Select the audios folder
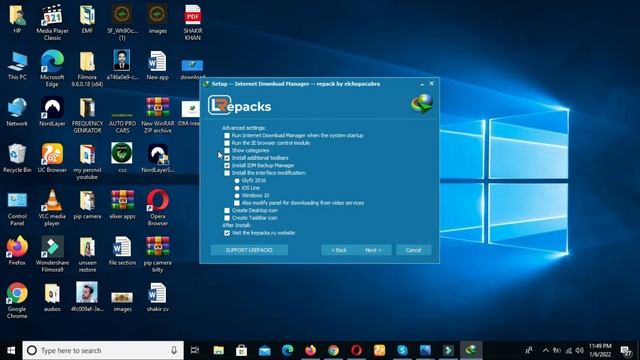The width and height of the screenshot is (640, 360). tap(52, 298)
